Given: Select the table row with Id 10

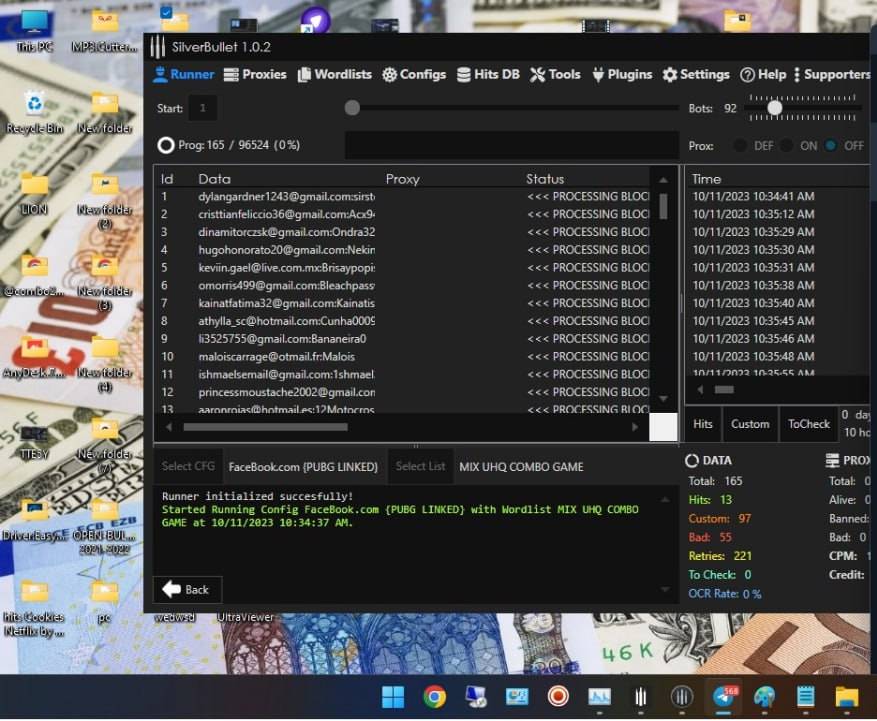Looking at the screenshot, I should point(403,356).
